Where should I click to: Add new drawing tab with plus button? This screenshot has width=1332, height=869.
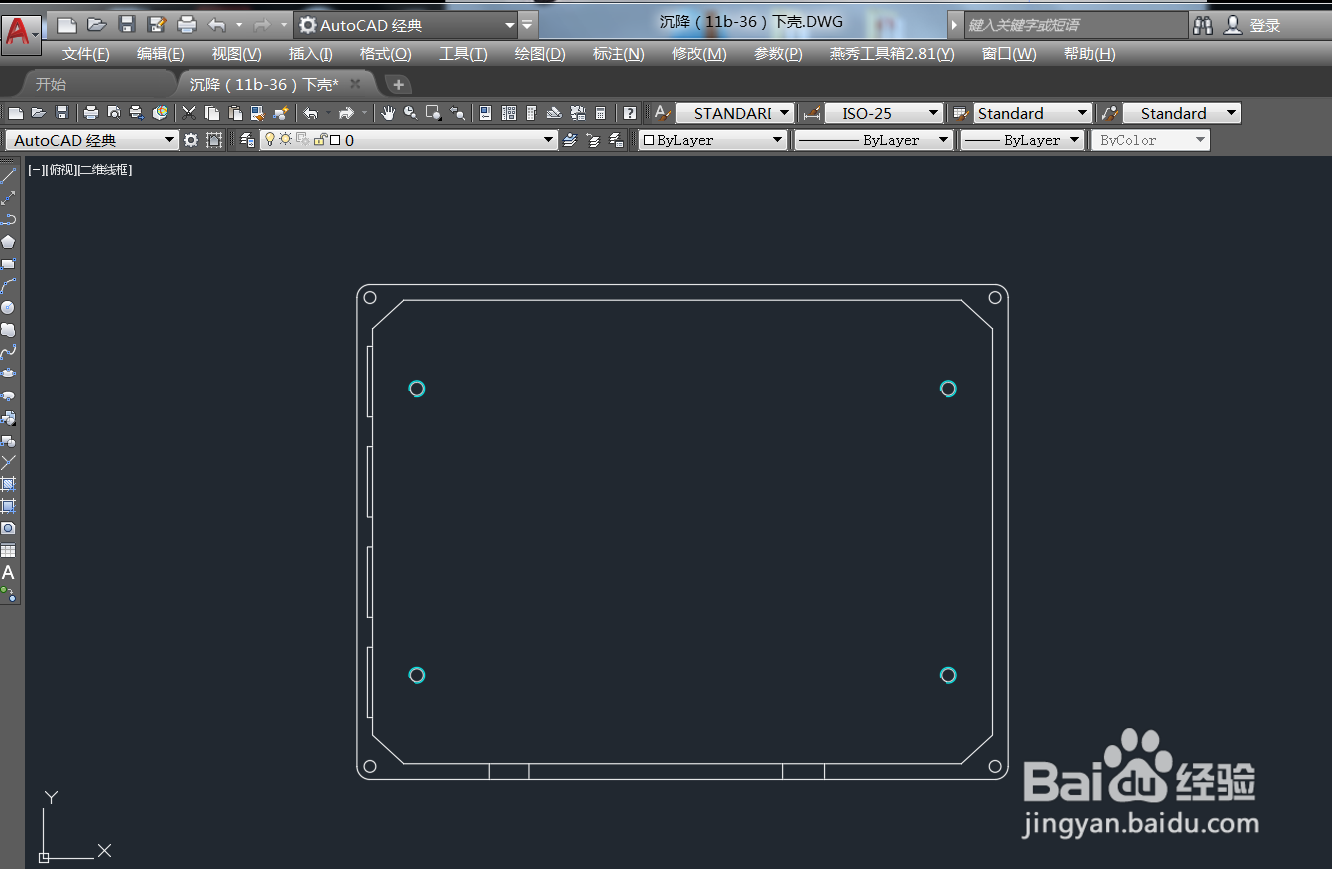[398, 84]
